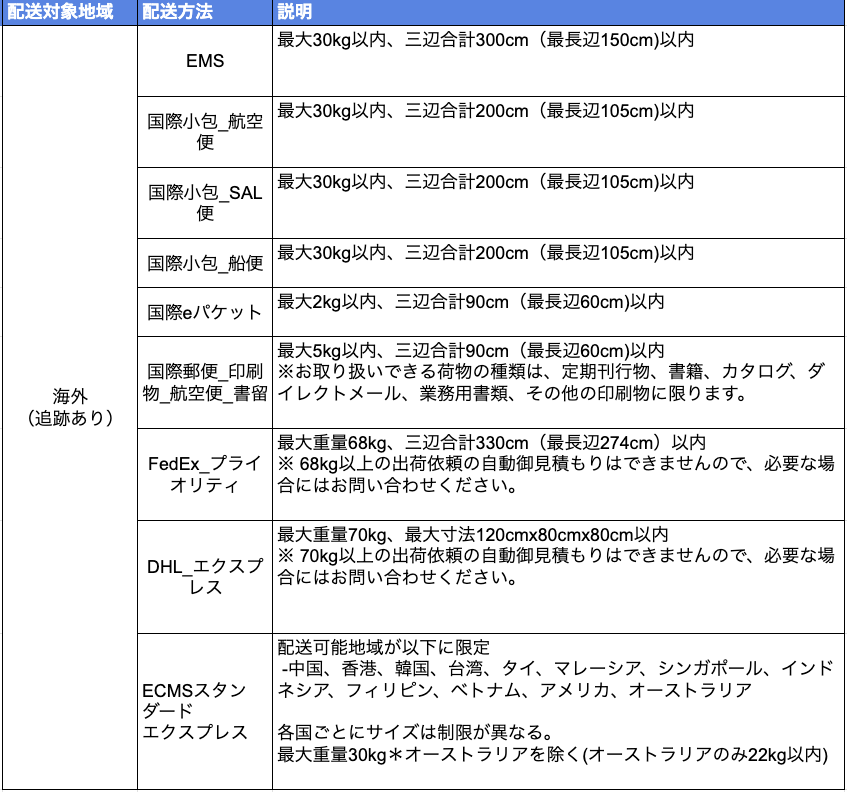
Task: Click the 国際小包_SAL便 method cell
Action: point(205,201)
